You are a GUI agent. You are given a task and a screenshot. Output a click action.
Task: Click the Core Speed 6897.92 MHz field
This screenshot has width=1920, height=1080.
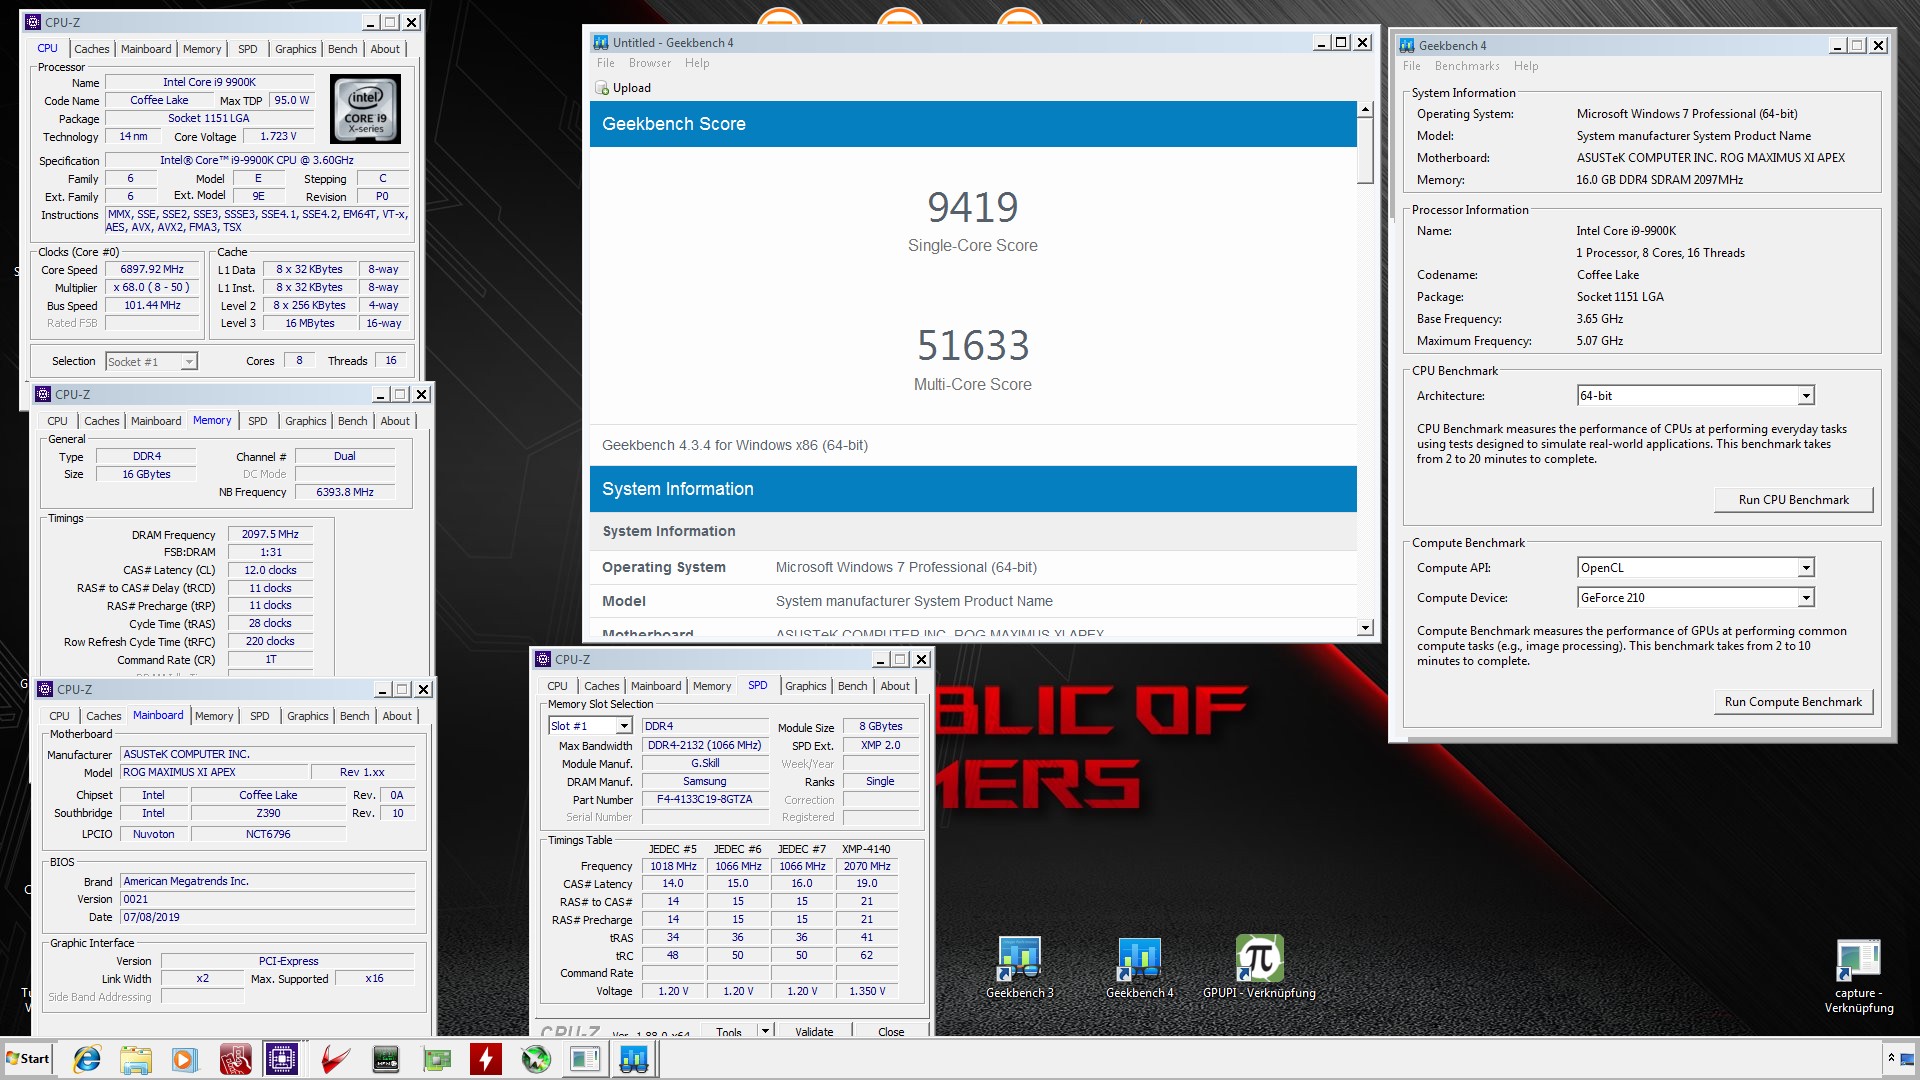[152, 270]
